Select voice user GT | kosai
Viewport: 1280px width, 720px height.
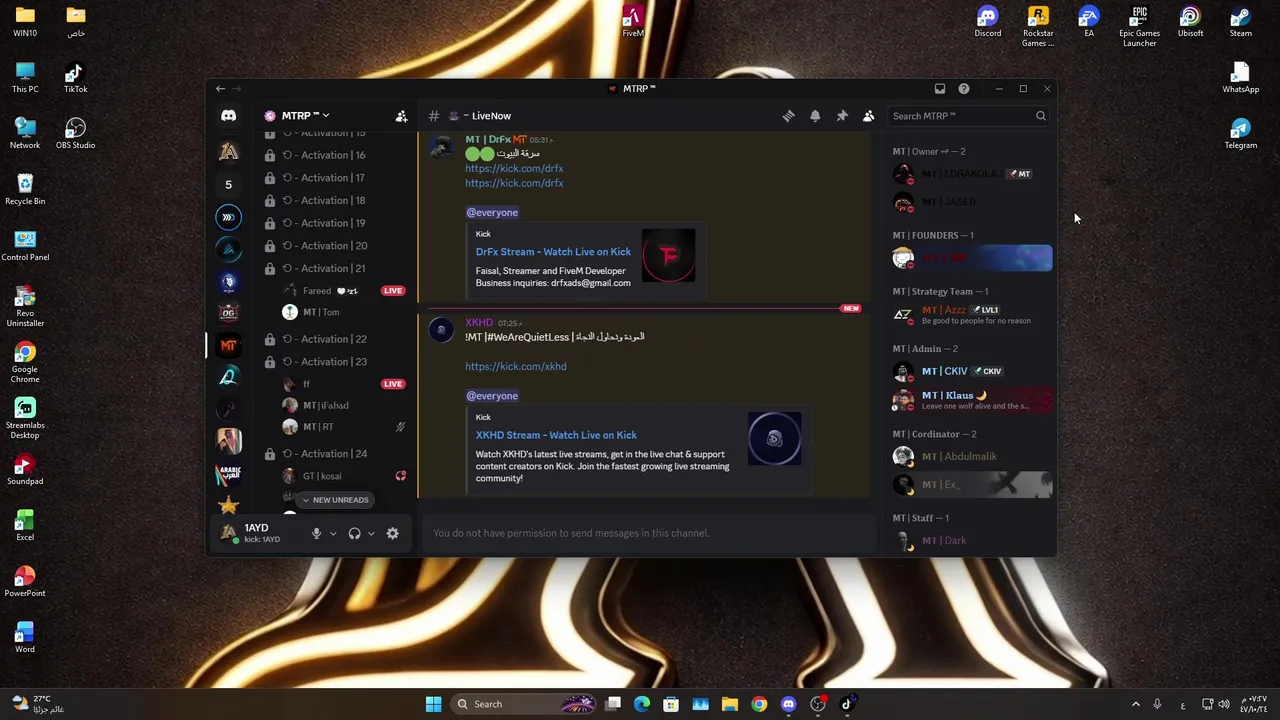coord(345,476)
